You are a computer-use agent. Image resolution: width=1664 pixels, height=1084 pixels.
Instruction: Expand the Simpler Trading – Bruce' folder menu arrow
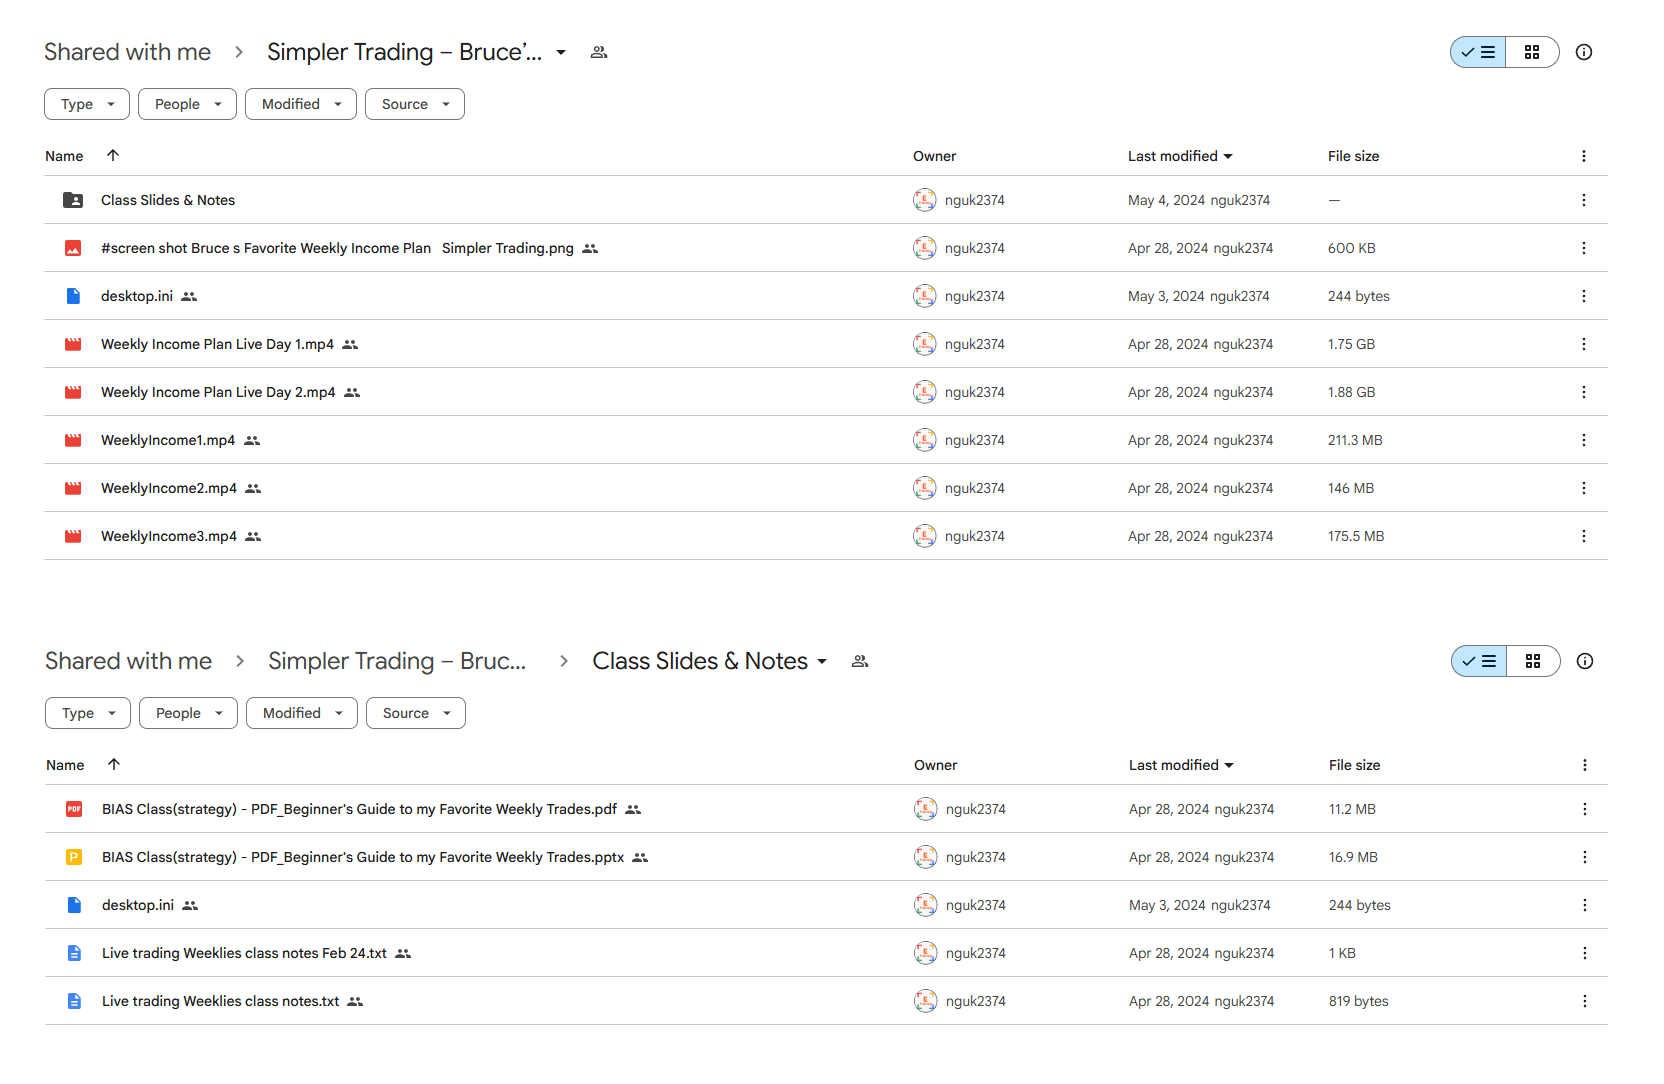[561, 52]
